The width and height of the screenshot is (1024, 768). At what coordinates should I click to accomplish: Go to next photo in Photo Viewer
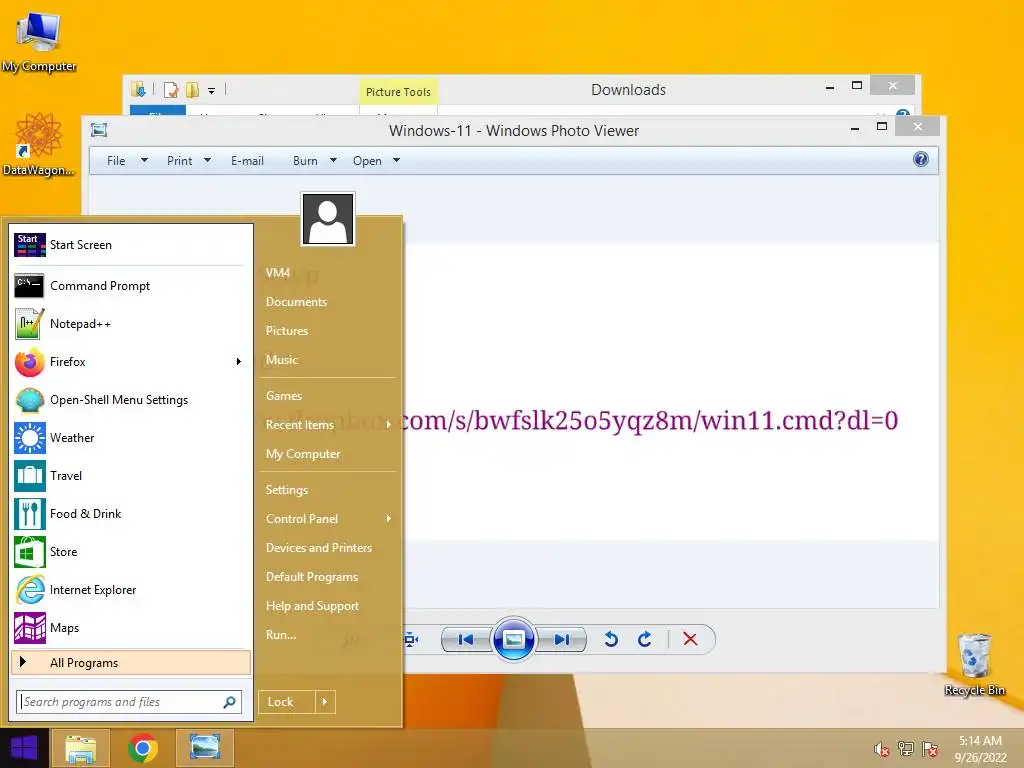[562, 639]
